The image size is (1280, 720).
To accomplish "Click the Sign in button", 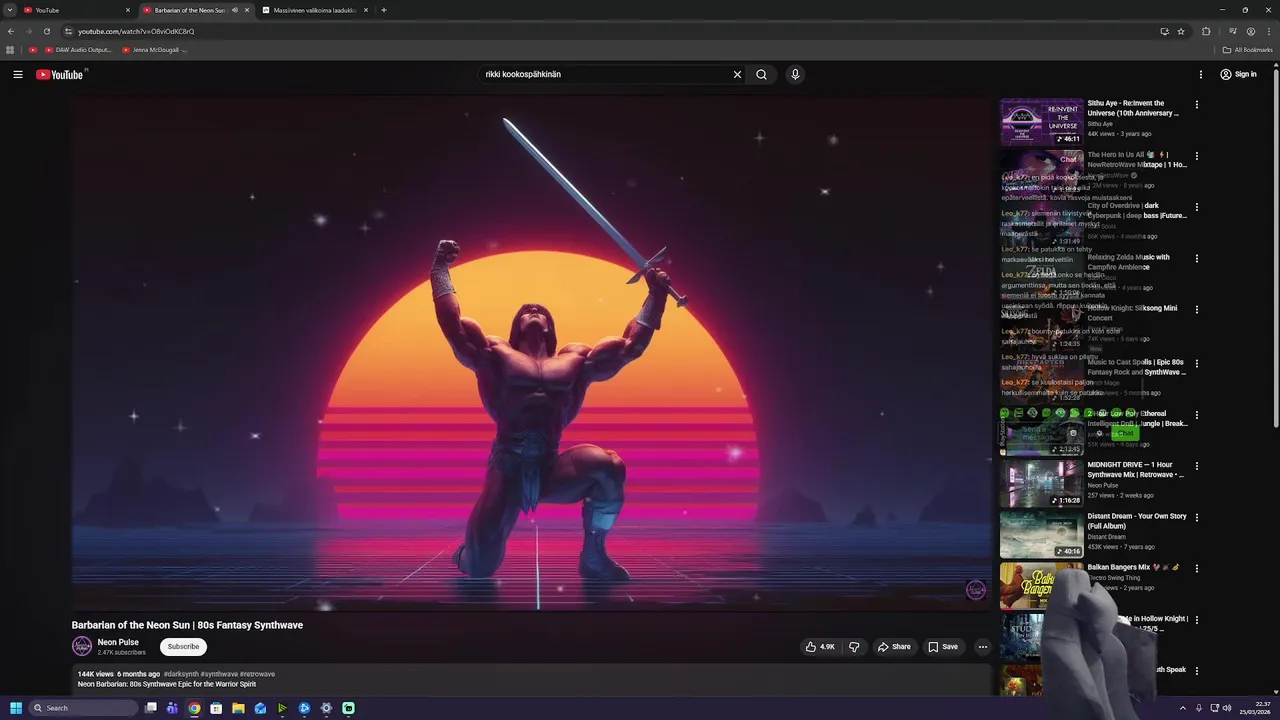I will [1238, 74].
